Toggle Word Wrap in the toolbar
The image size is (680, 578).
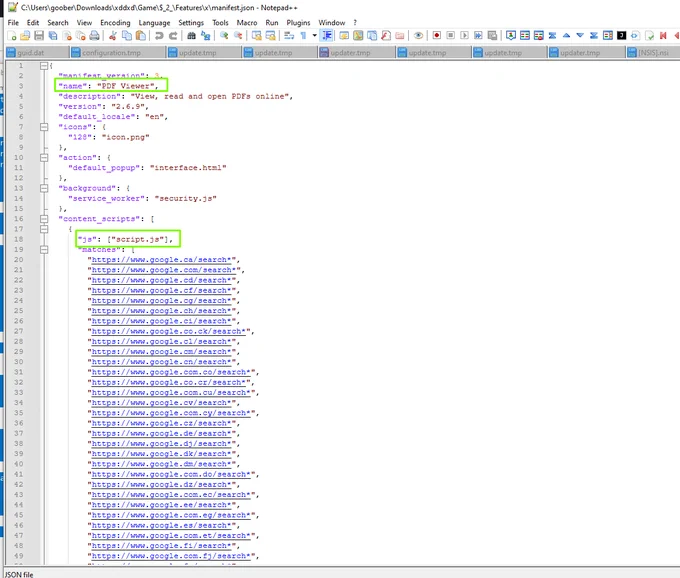pos(289,36)
